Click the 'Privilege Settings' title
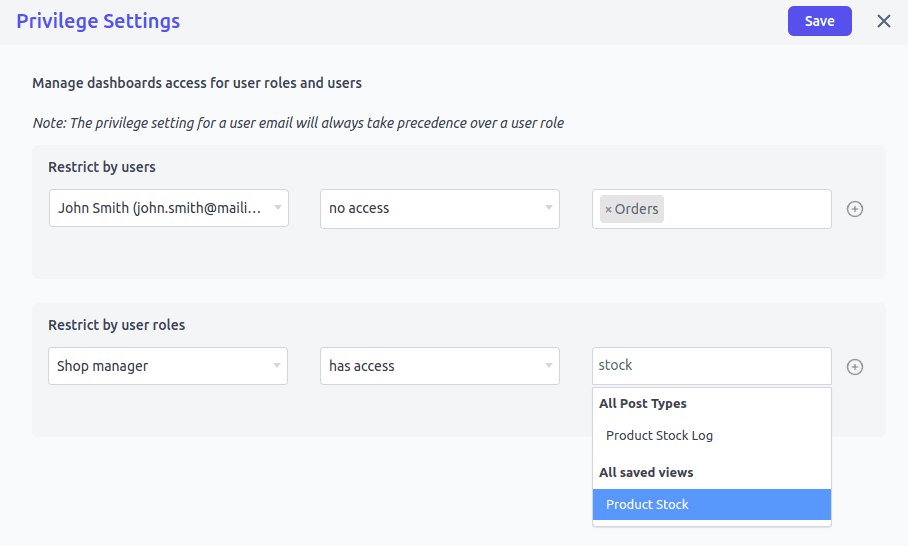This screenshot has height=546, width=908. point(98,21)
